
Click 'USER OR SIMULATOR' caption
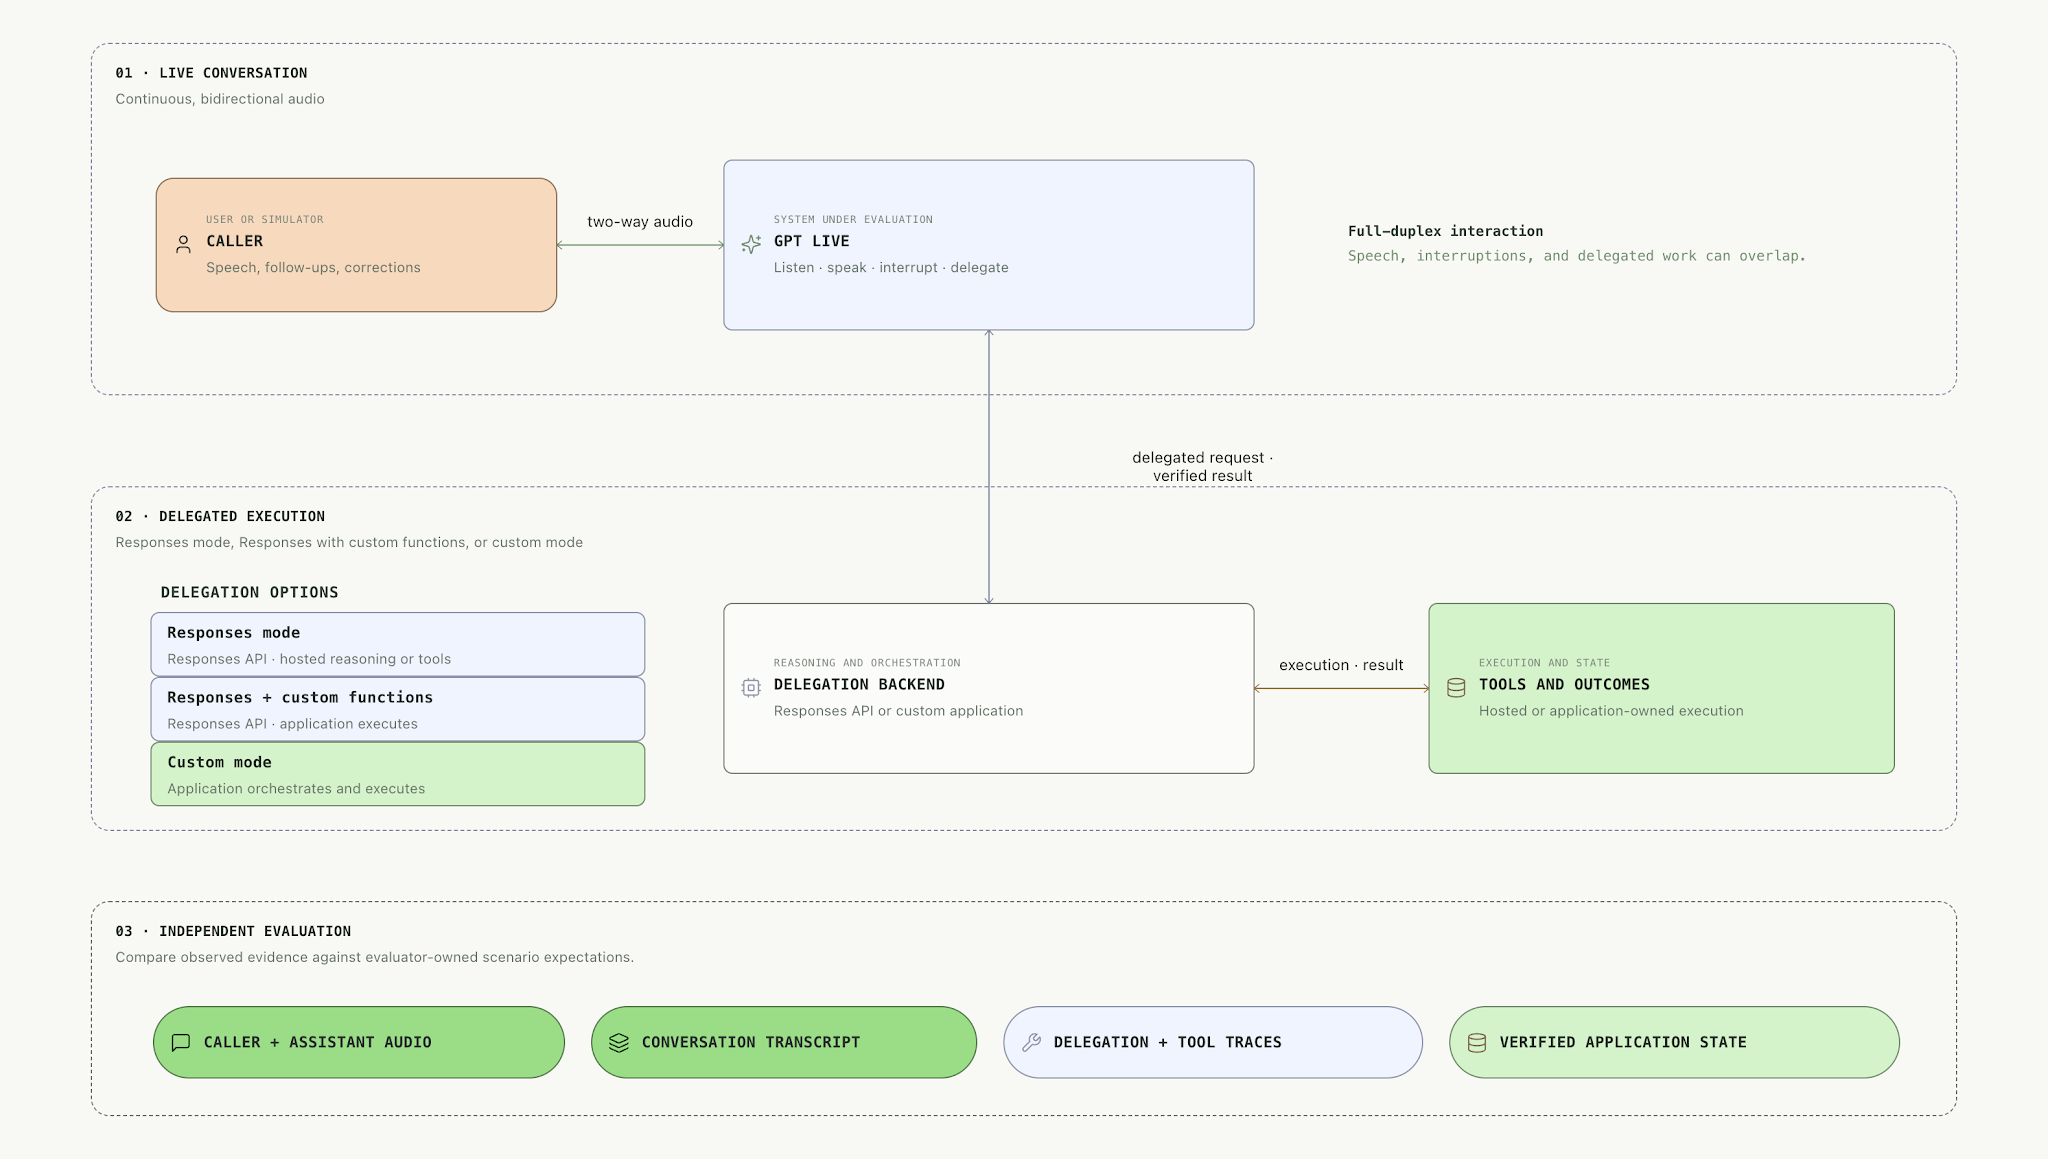pyautogui.click(x=265, y=220)
